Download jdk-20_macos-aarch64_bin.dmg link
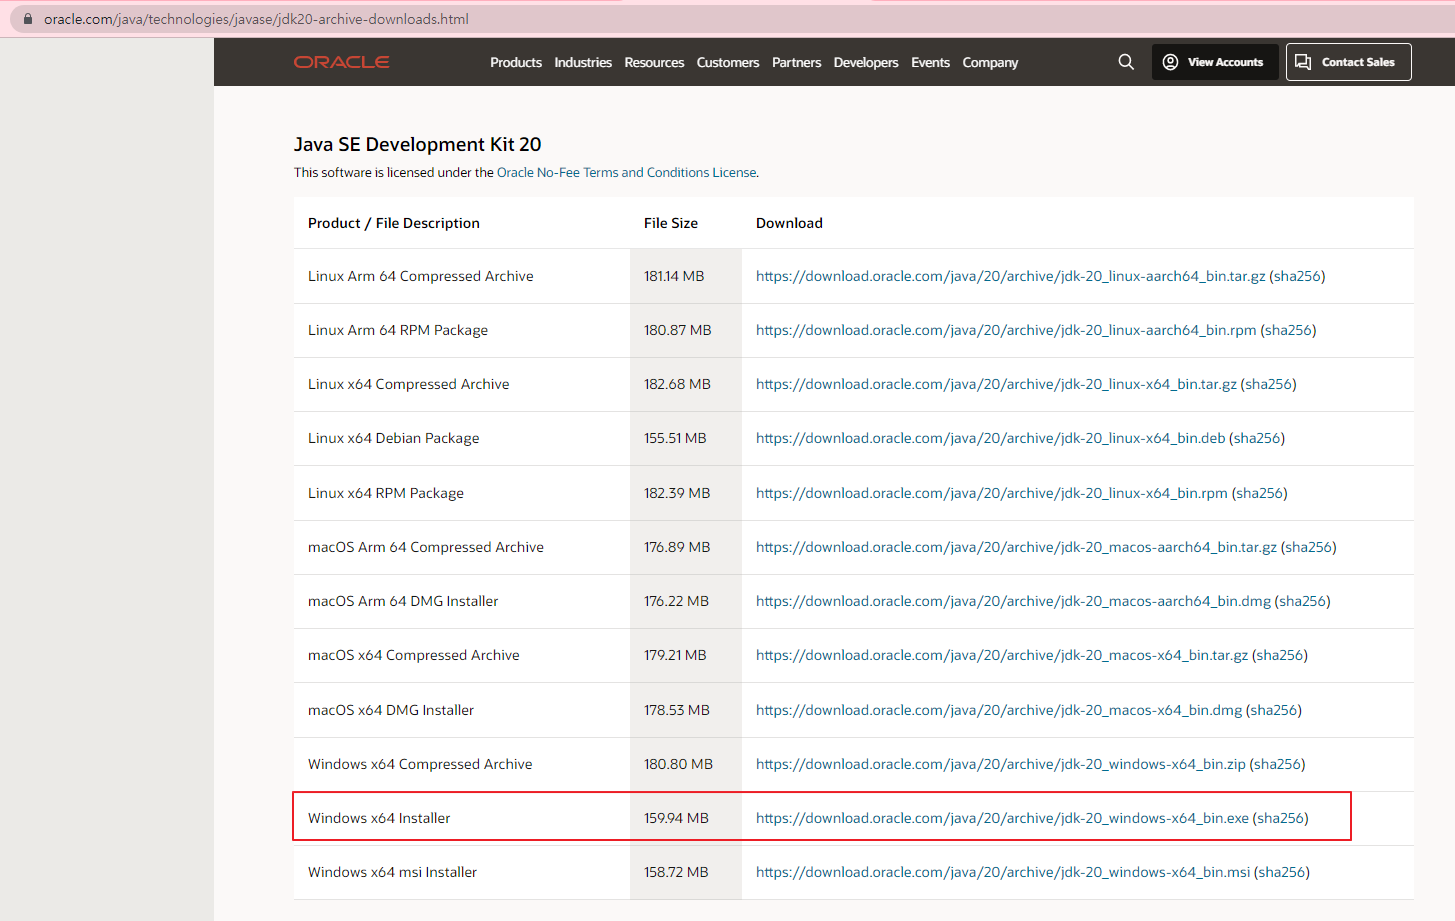The width and height of the screenshot is (1455, 921). [1013, 601]
